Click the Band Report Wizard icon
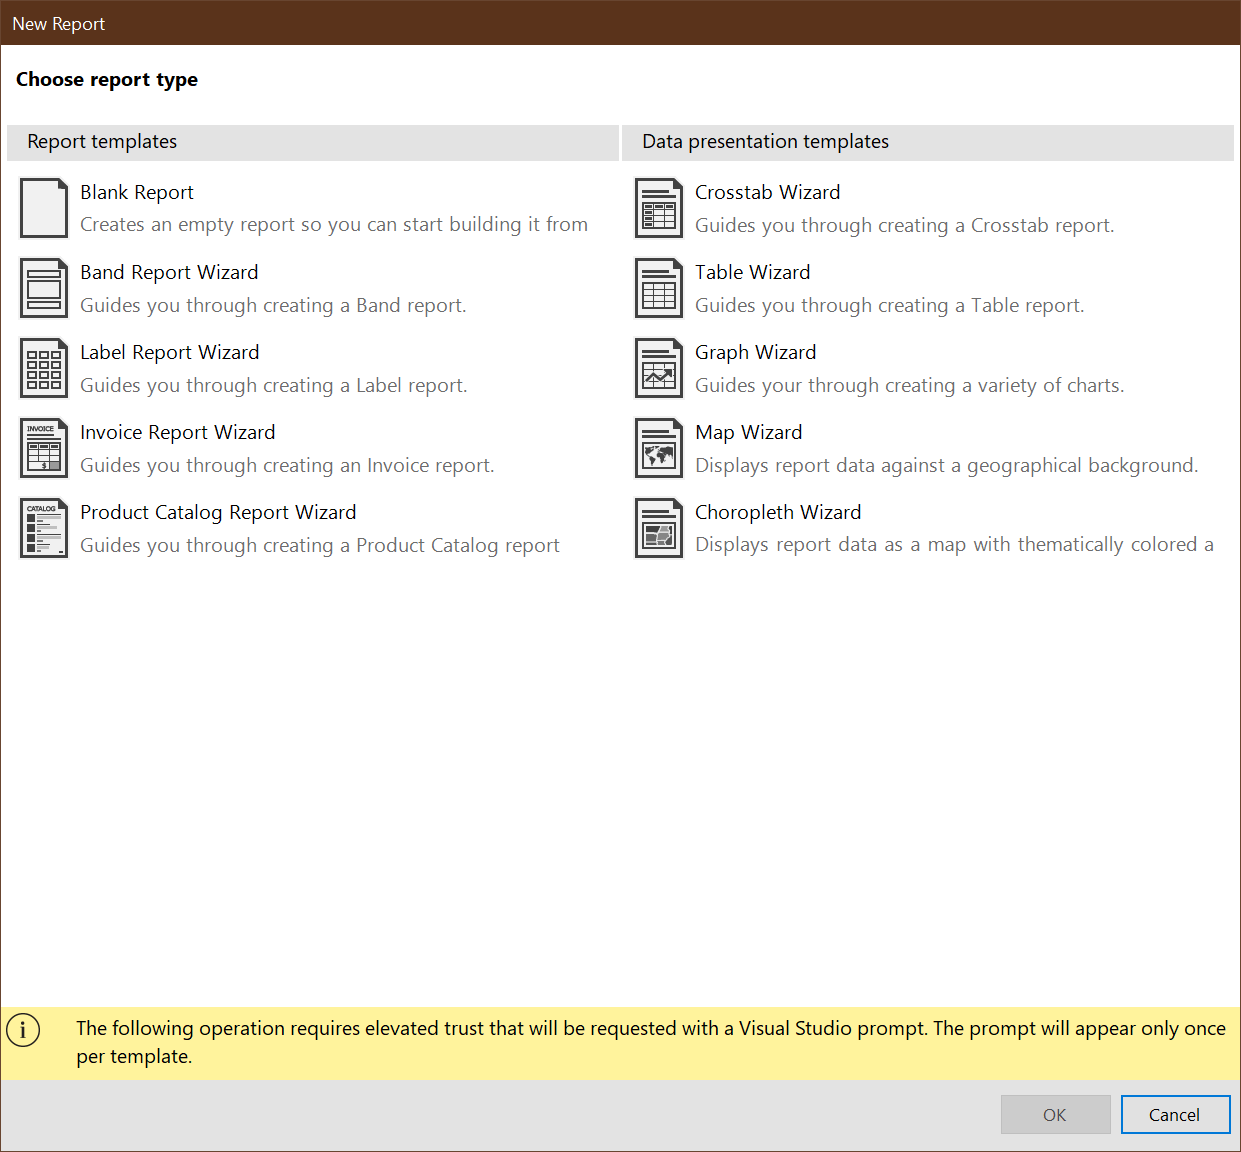 pyautogui.click(x=43, y=287)
